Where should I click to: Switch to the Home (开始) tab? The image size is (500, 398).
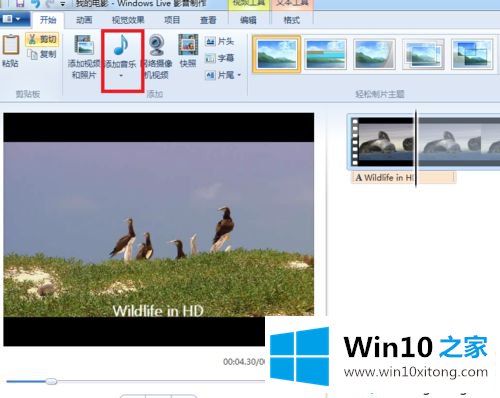point(48,20)
